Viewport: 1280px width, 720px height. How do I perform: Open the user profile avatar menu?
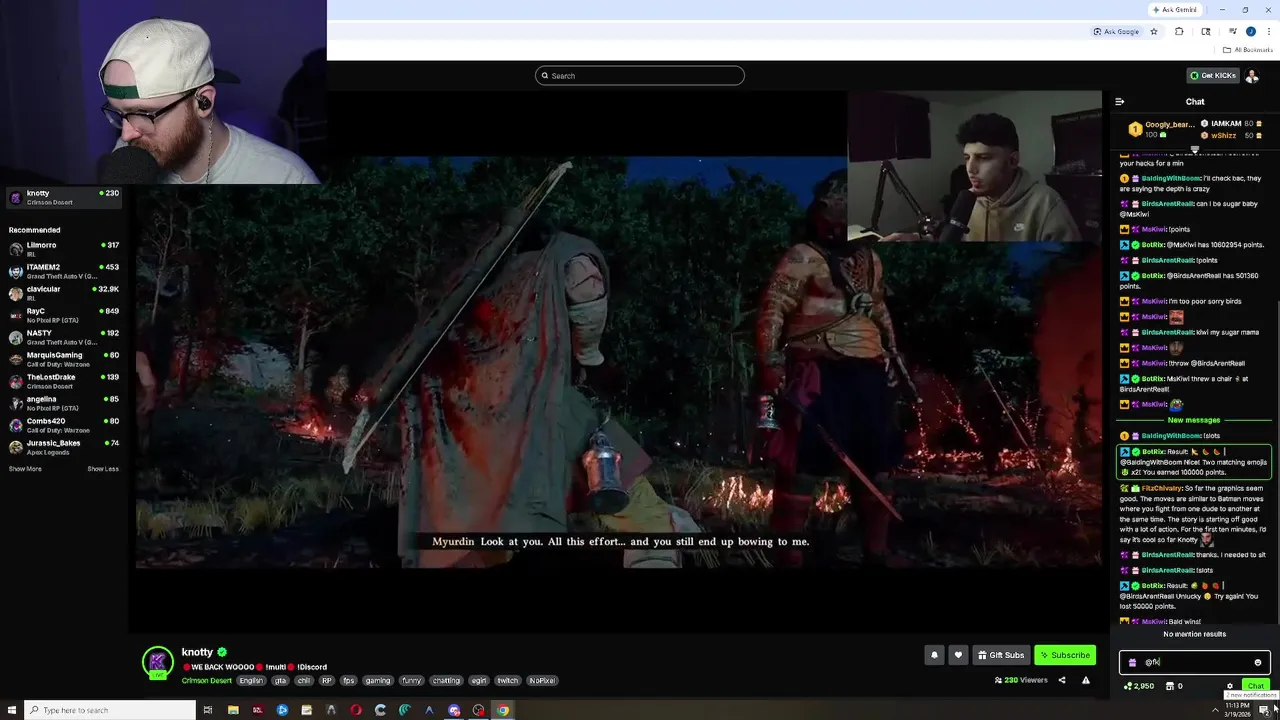(x=1252, y=76)
